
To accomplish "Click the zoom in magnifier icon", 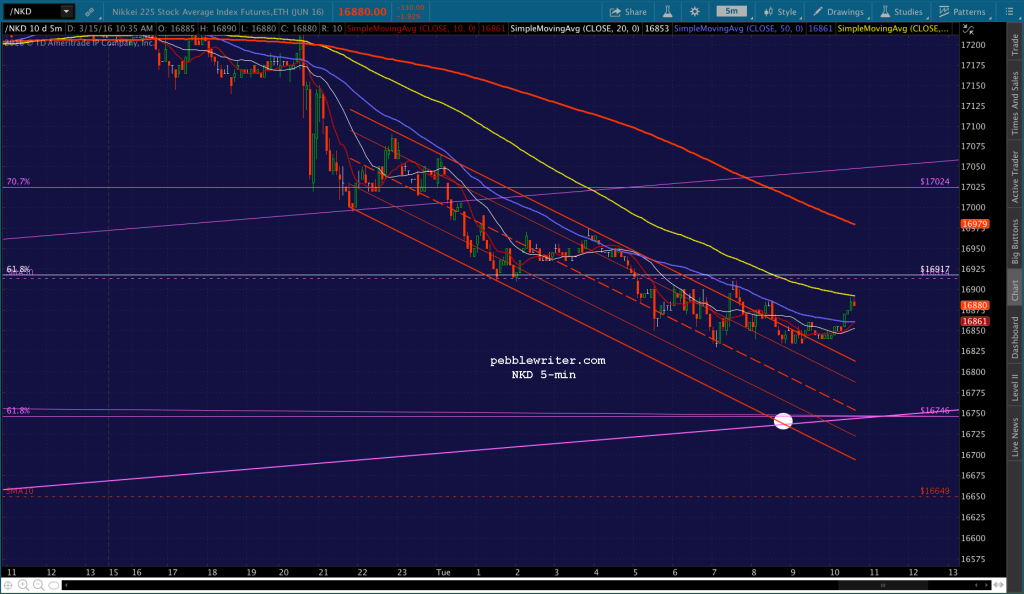I will click(x=24, y=586).
